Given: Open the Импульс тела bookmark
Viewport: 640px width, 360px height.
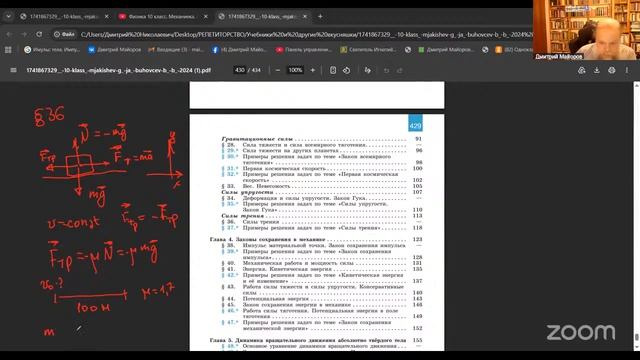Looking at the screenshot, I should click(52, 50).
